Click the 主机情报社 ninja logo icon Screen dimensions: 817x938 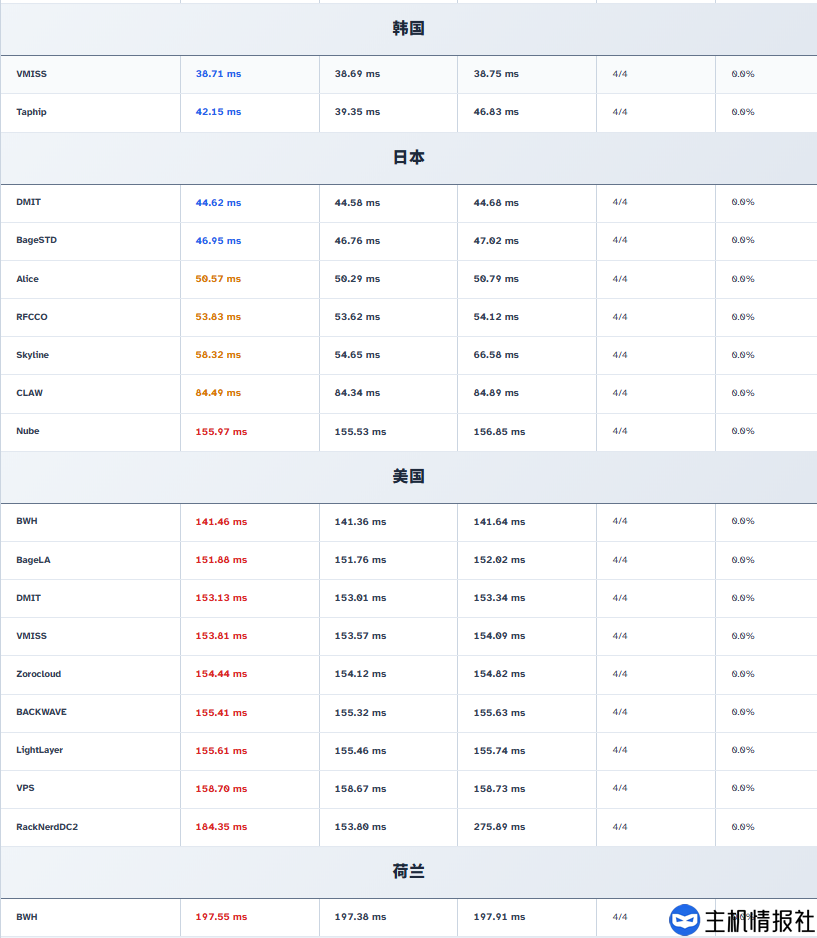[685, 920]
